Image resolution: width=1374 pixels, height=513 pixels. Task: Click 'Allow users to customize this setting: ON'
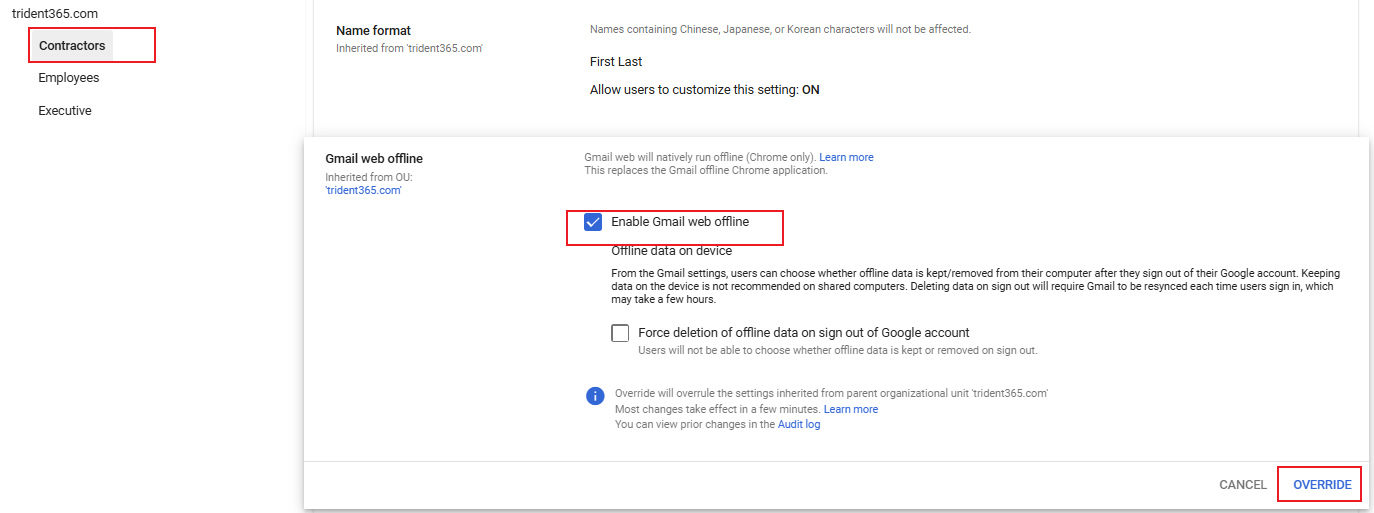click(x=704, y=90)
